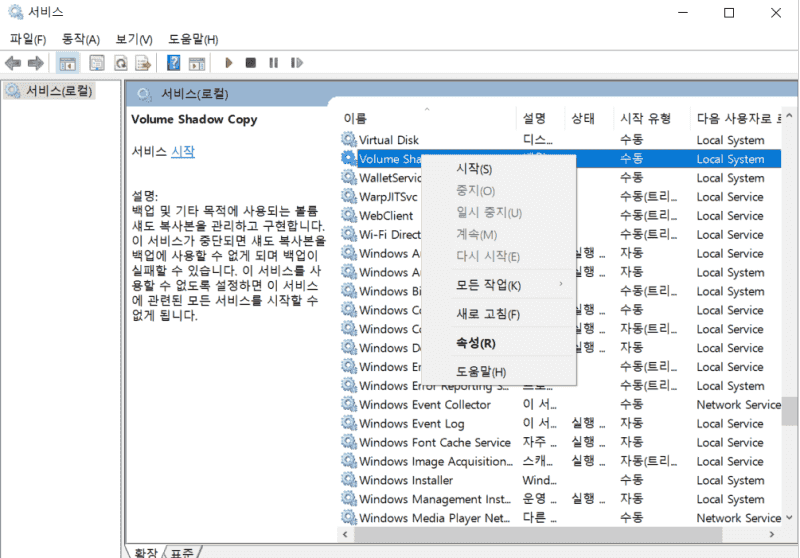This screenshot has height=558, width=800.
Task: Click gear icon beside WebClient
Action: tap(349, 215)
